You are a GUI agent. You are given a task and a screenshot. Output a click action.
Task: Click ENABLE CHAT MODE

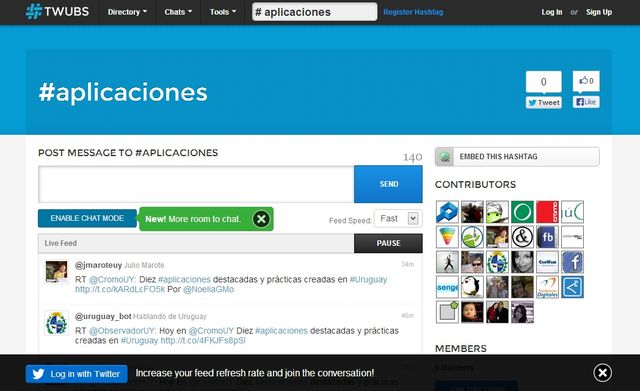[87, 218]
